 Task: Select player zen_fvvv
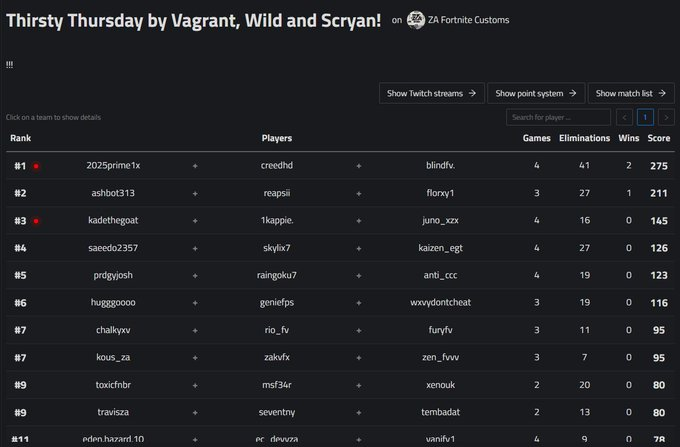[x=440, y=357]
